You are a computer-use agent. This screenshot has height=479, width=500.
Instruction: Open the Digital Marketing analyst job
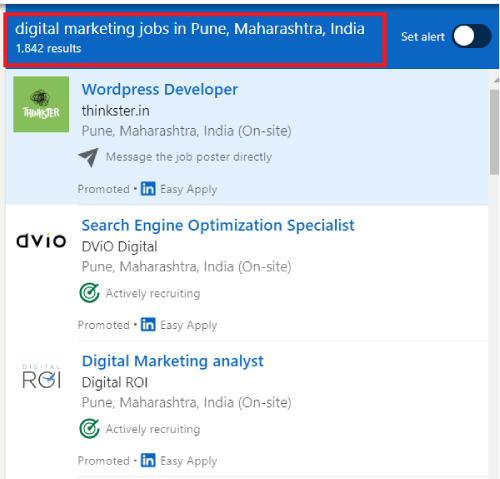[x=173, y=361]
